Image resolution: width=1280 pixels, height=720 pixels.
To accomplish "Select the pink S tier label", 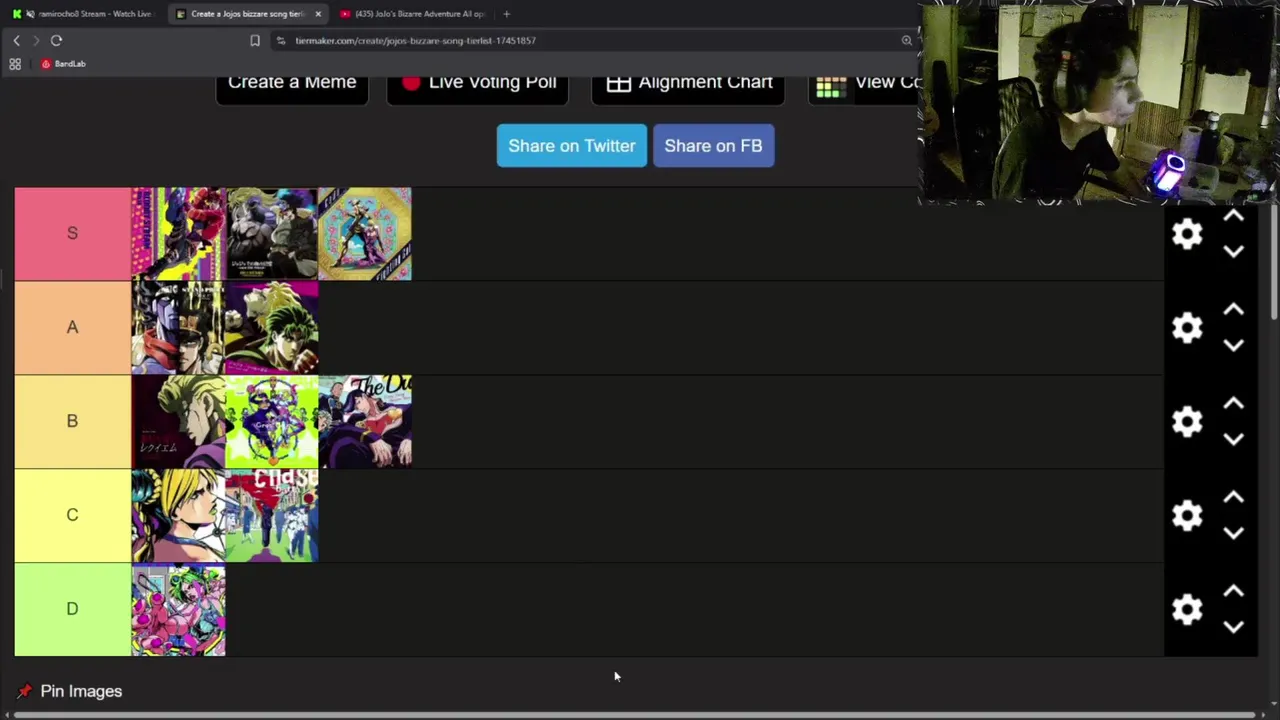I will tap(72, 233).
